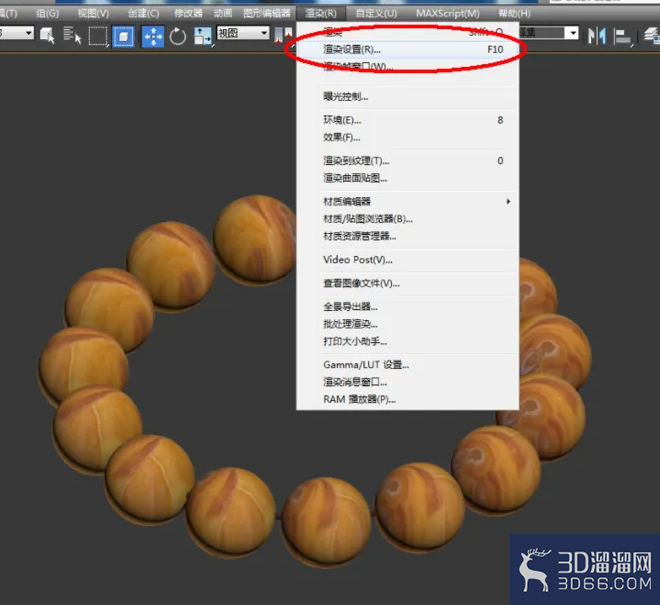Select 曝光控制... menu entry
The height and width of the screenshot is (605, 660).
pyautogui.click(x=407, y=96)
